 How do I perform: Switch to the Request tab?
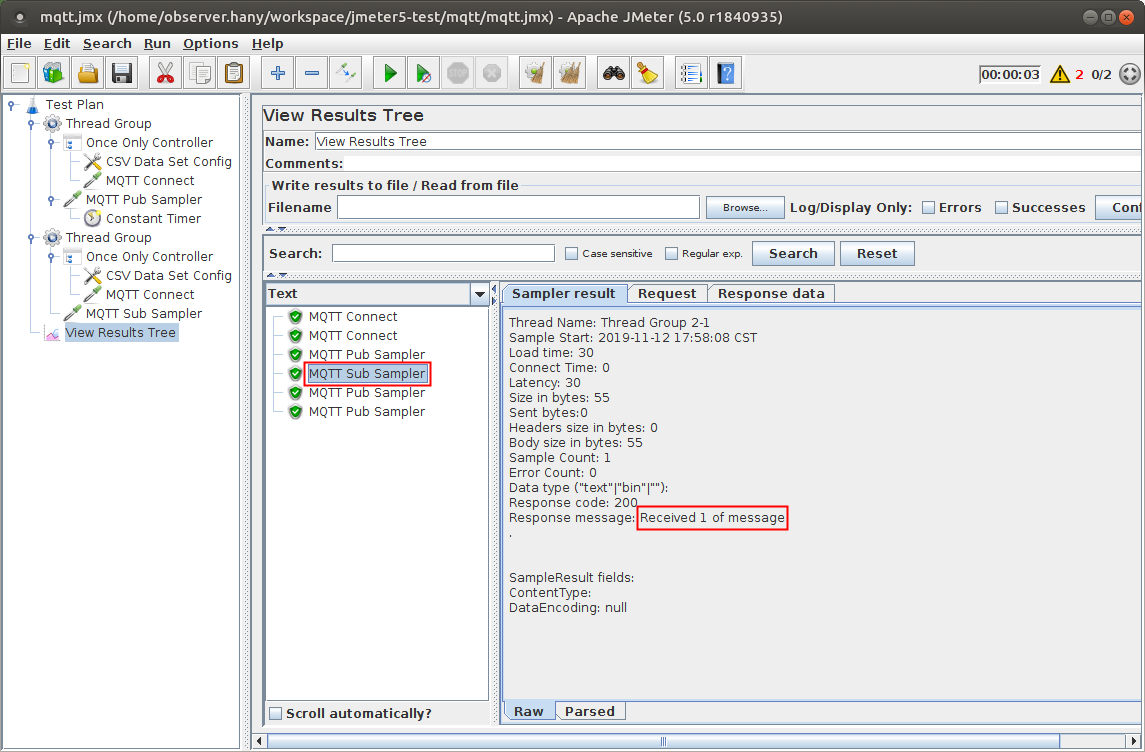click(x=667, y=293)
